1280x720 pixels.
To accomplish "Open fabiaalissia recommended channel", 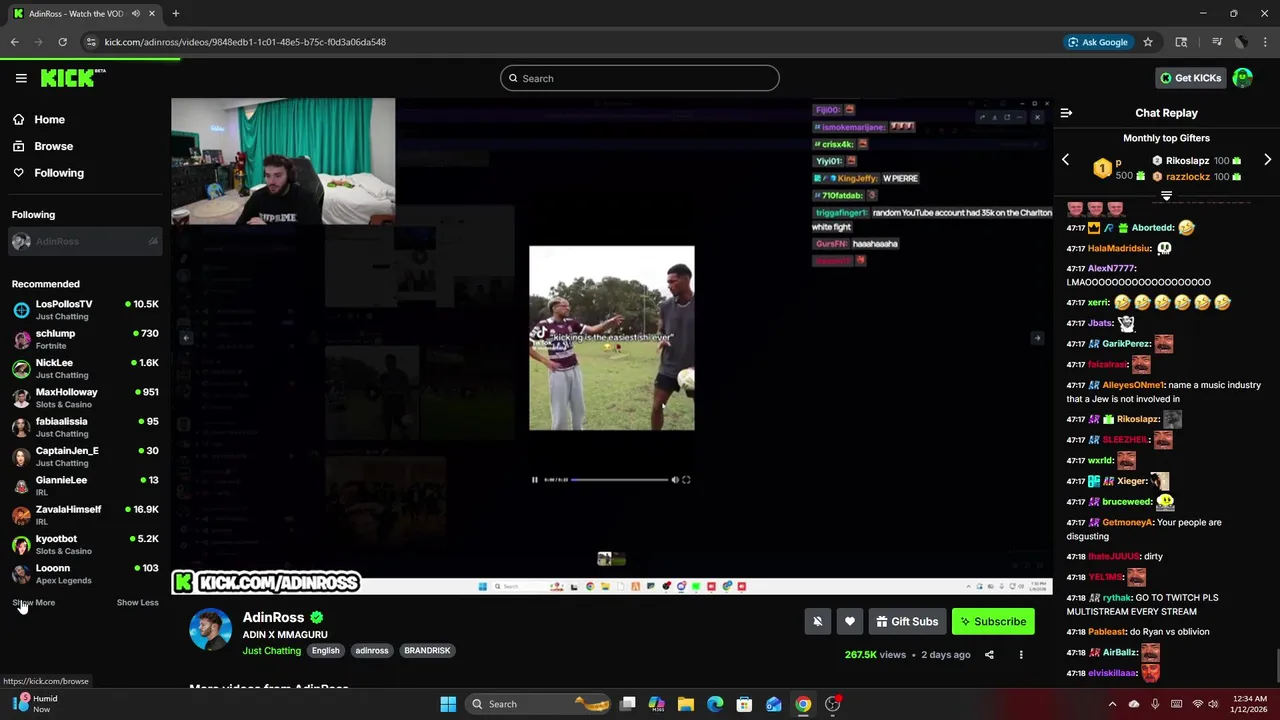I will (x=85, y=427).
